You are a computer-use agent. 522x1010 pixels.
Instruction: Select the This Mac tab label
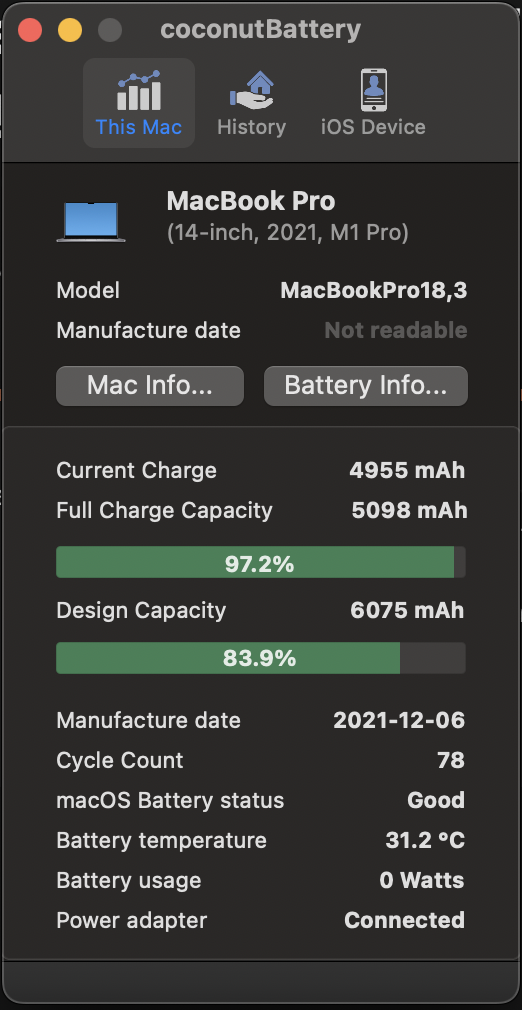click(139, 127)
